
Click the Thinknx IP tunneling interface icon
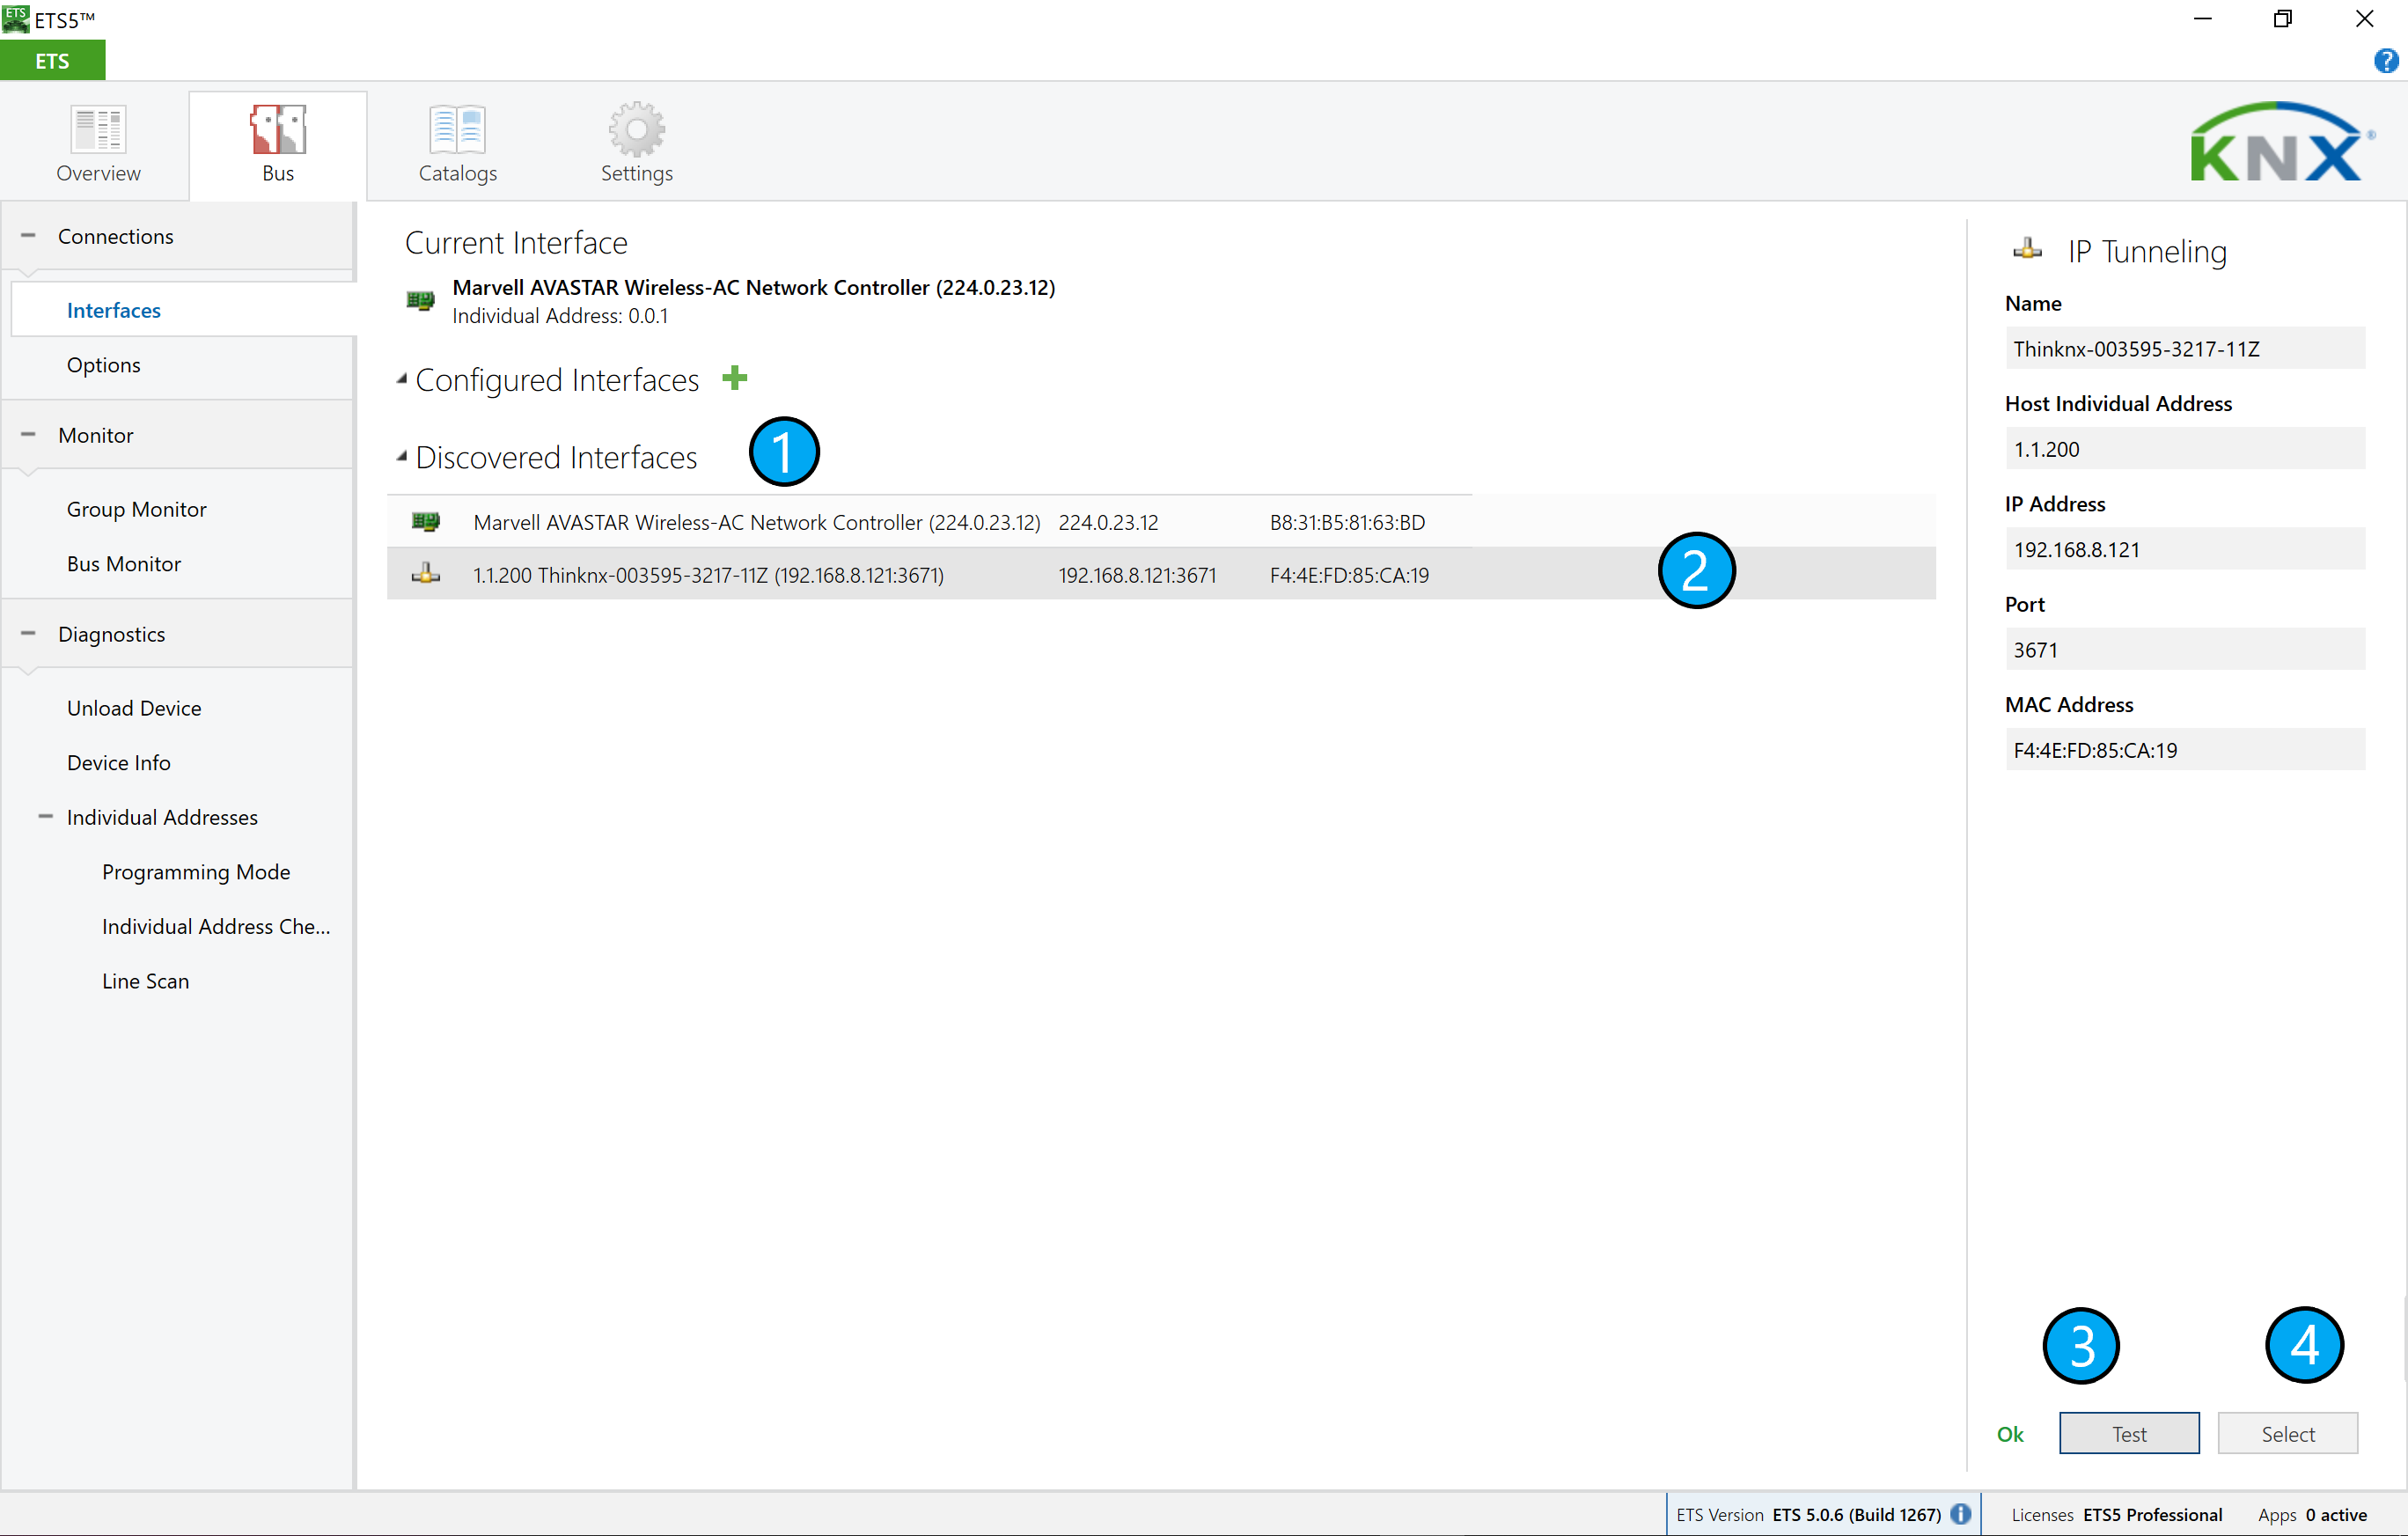(426, 575)
